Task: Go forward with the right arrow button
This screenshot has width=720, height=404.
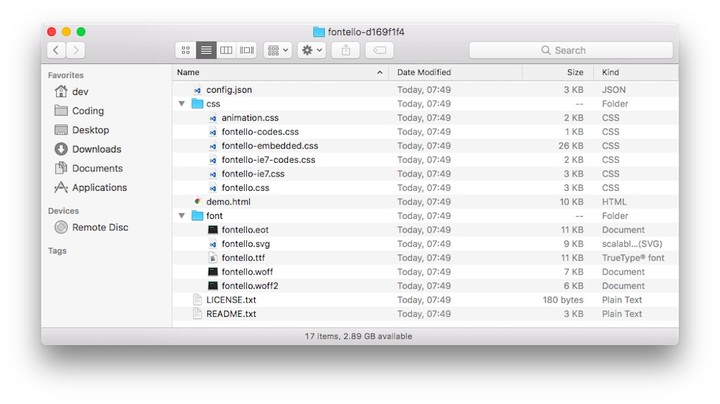Action: (76, 50)
